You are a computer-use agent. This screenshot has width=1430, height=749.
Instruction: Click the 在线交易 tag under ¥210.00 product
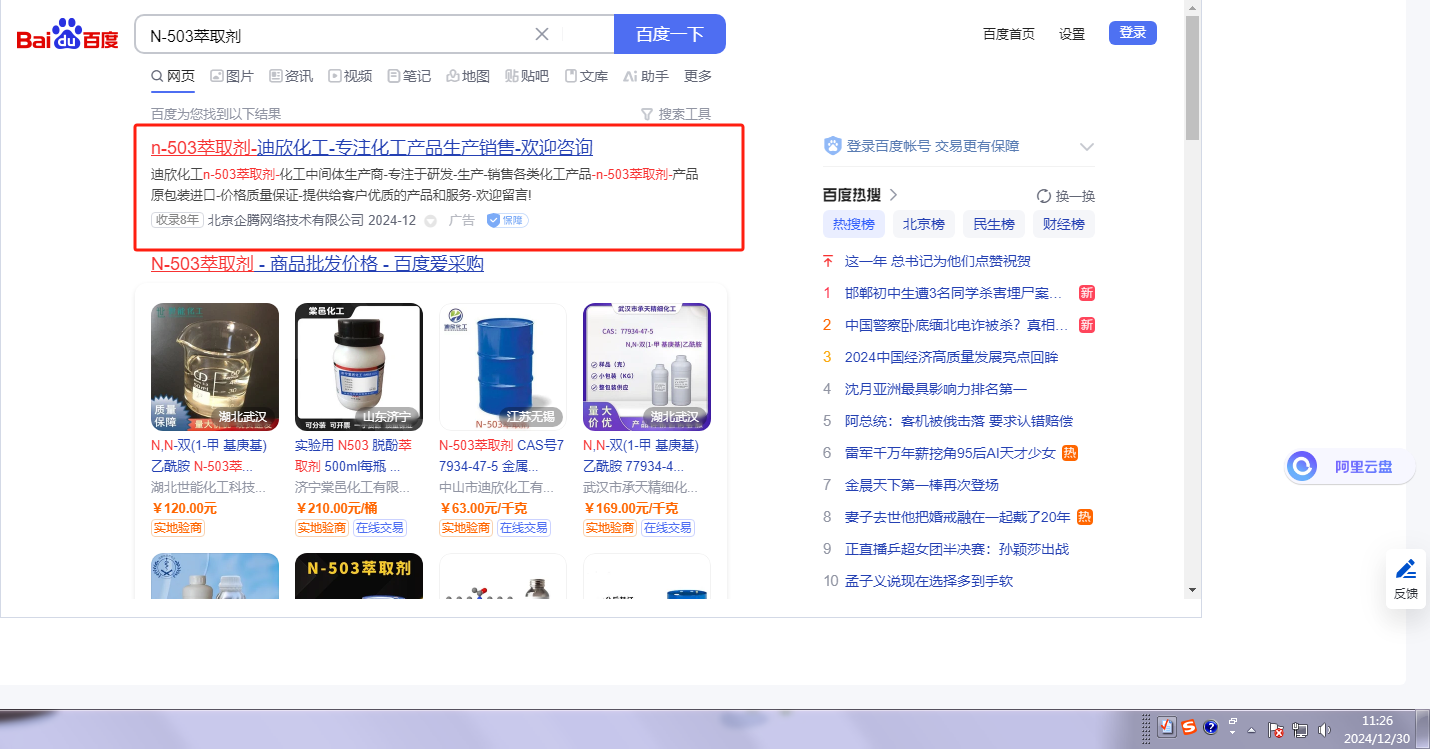[380, 528]
